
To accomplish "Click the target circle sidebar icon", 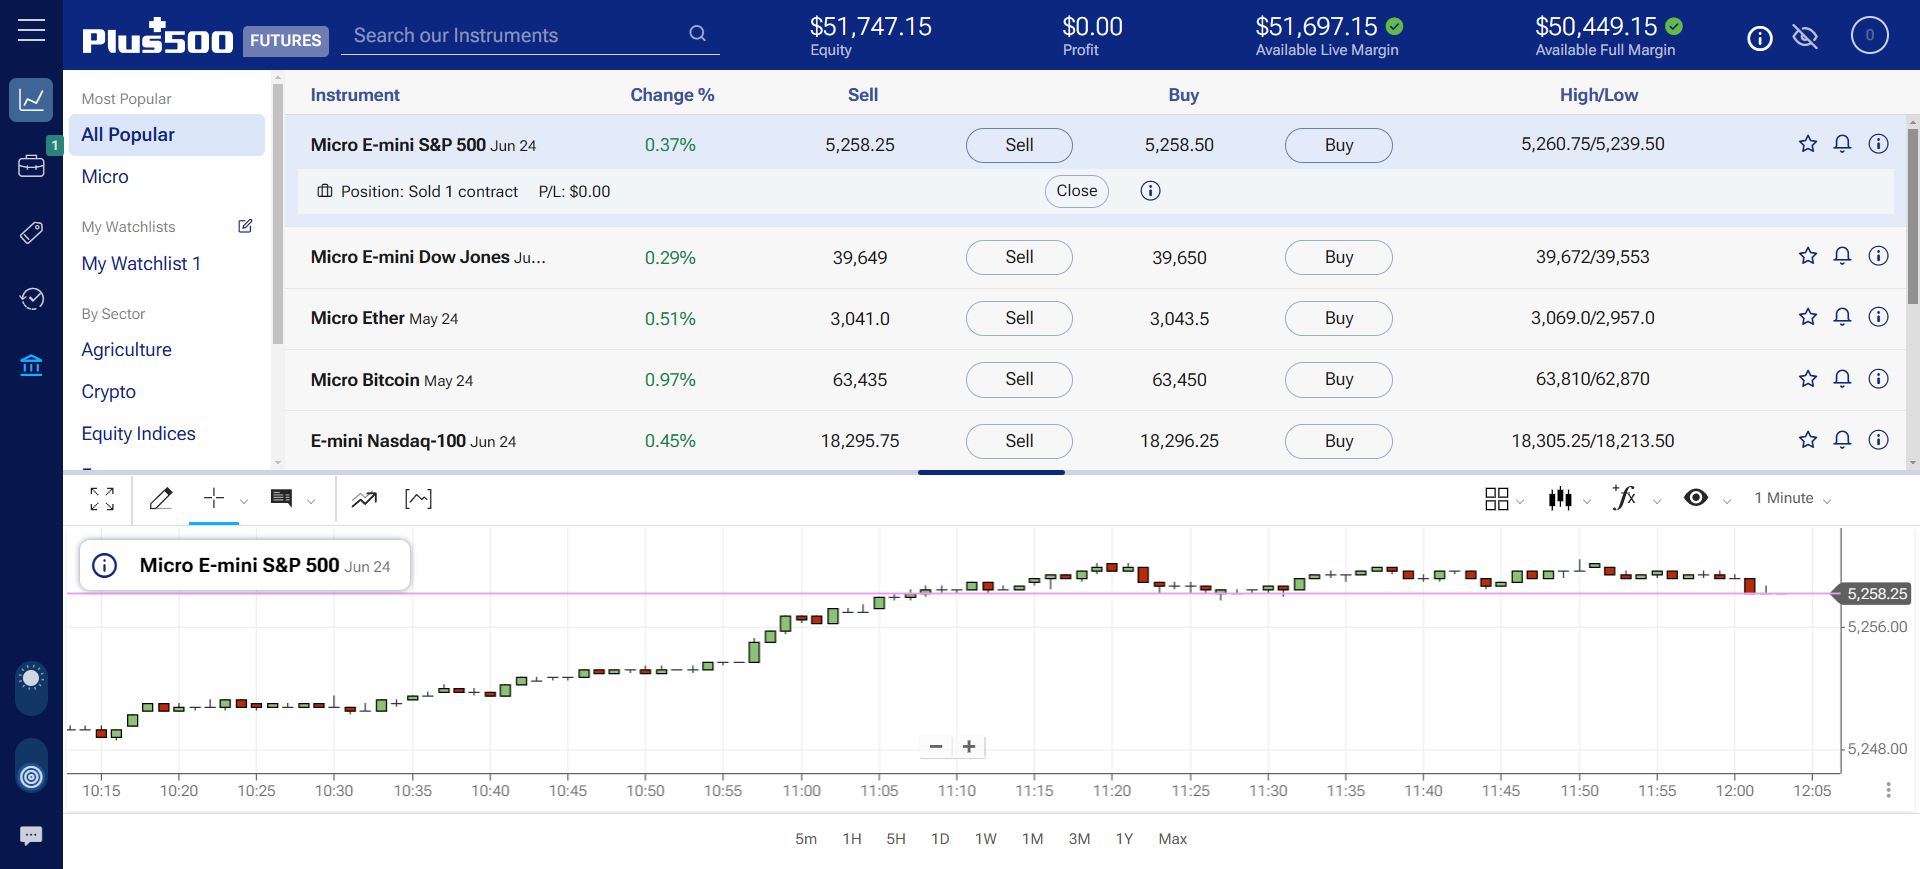I will [31, 776].
